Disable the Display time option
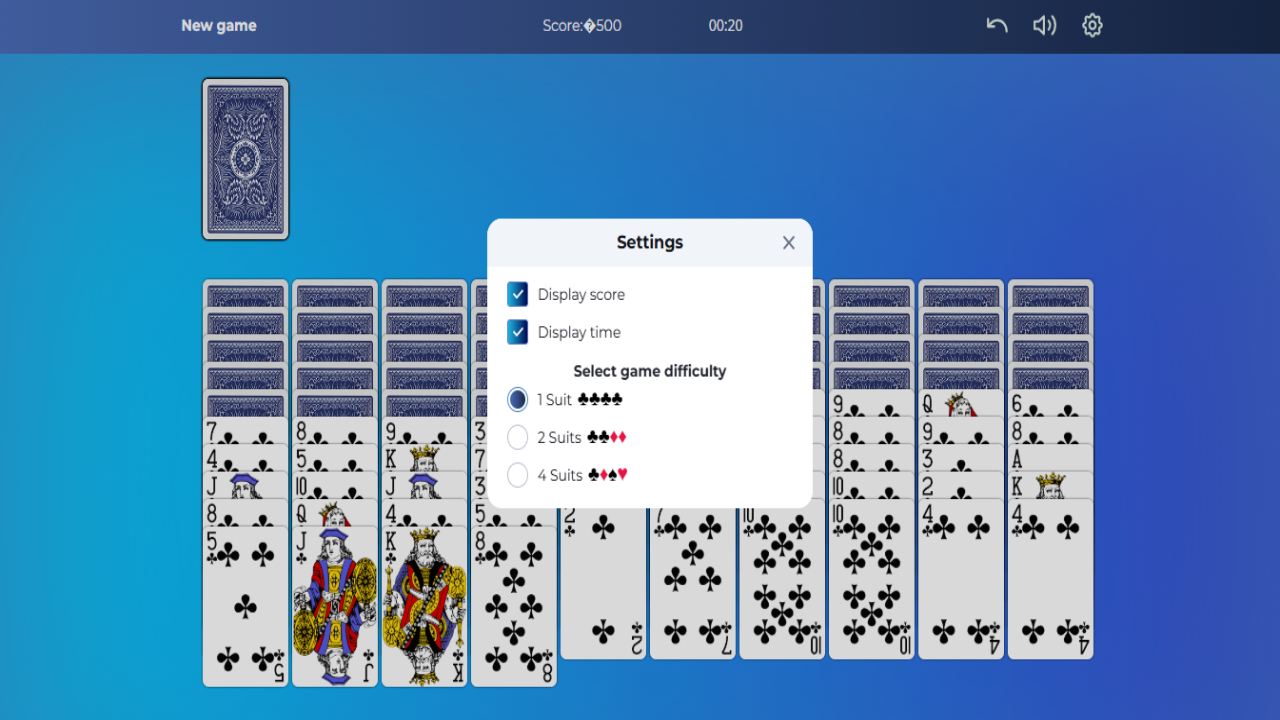 point(517,332)
